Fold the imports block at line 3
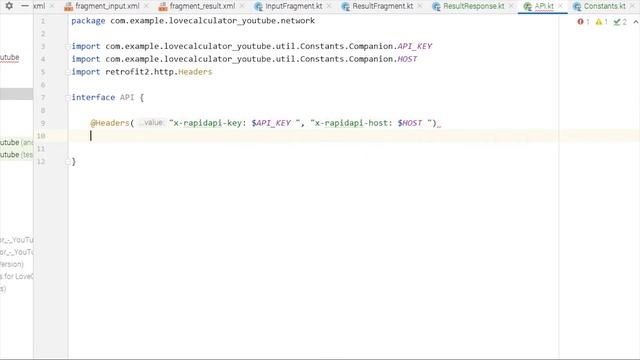The image size is (640, 360). [68, 47]
